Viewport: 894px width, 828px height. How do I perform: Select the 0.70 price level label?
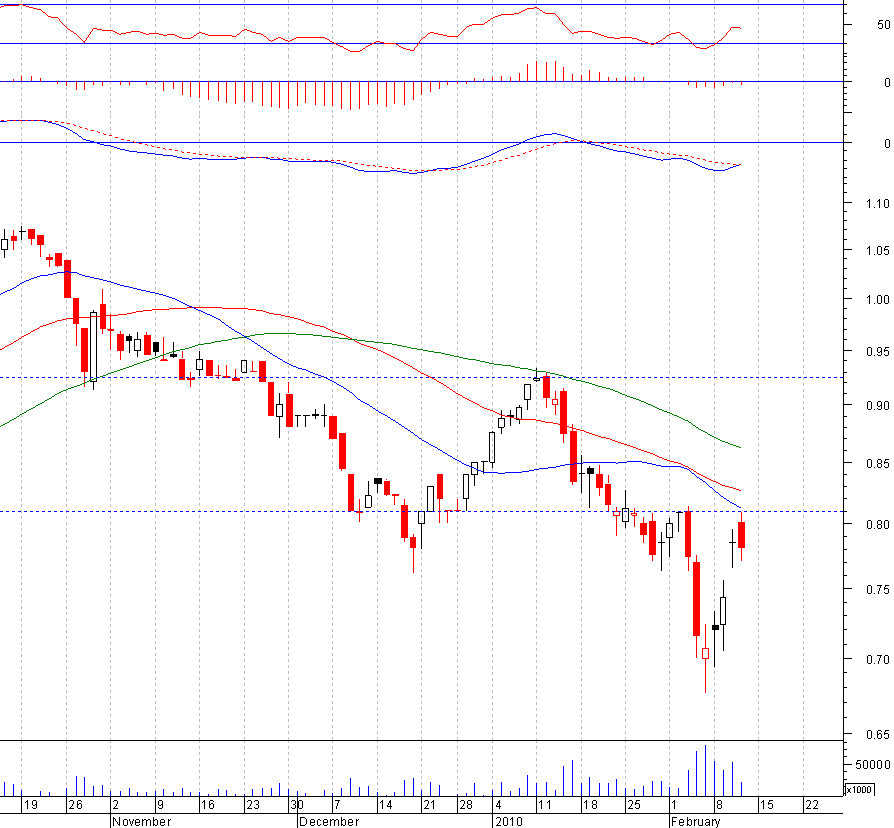tap(877, 660)
